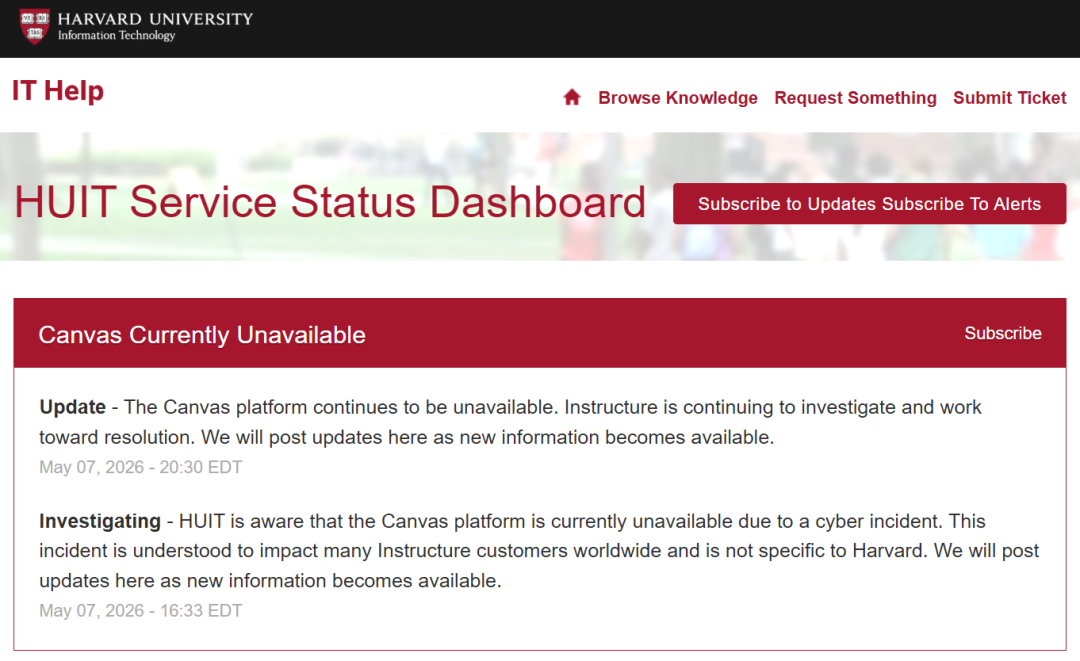Choose Submit Ticket in the navigation
Image resolution: width=1080 pixels, height=661 pixels.
[1010, 98]
